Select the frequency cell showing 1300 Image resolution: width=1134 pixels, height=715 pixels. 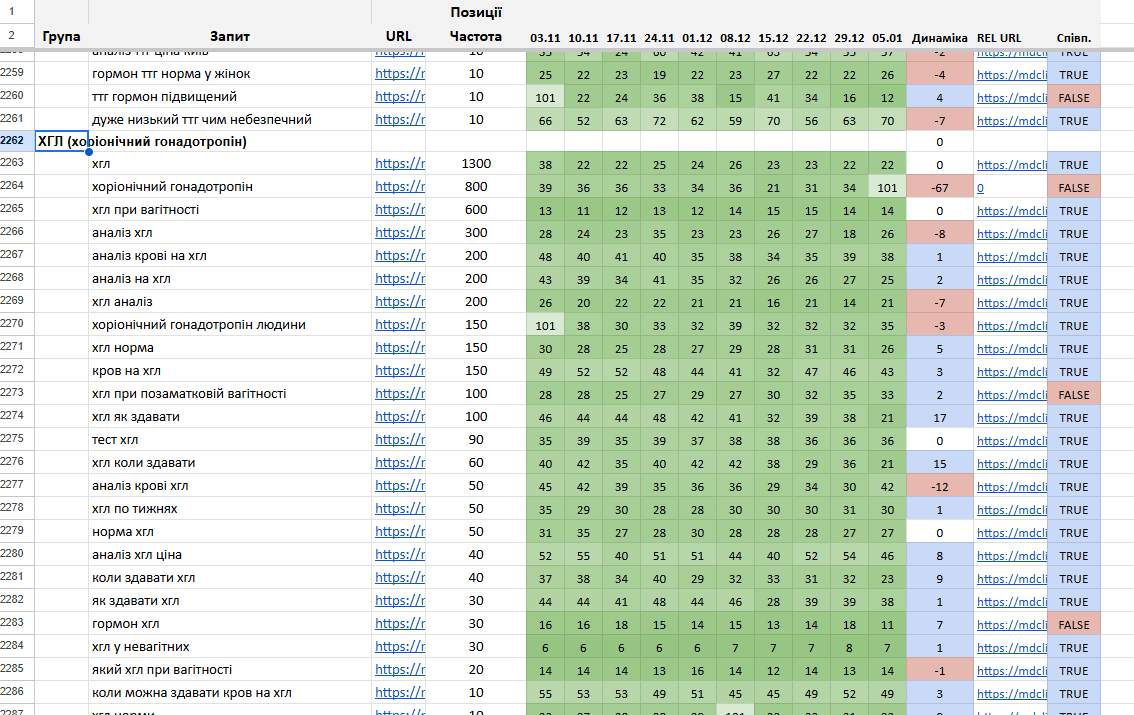pyautogui.click(x=476, y=164)
